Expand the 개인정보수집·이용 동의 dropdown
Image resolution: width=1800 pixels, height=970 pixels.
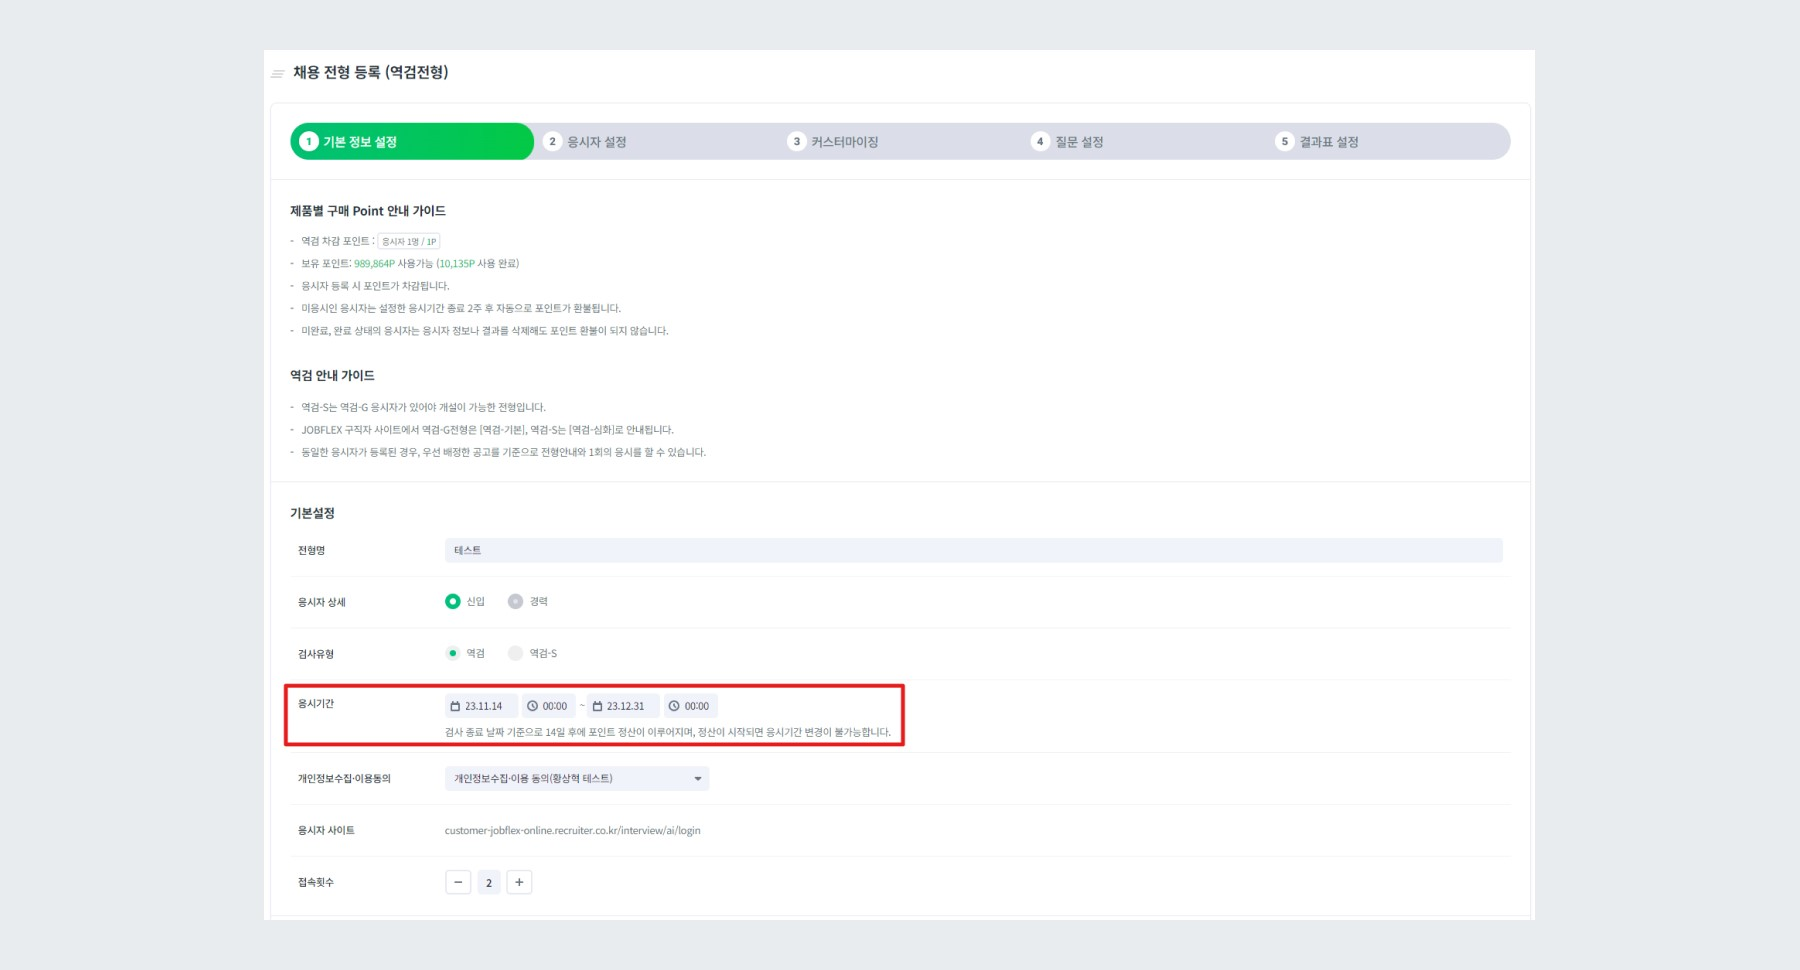[x=577, y=778]
